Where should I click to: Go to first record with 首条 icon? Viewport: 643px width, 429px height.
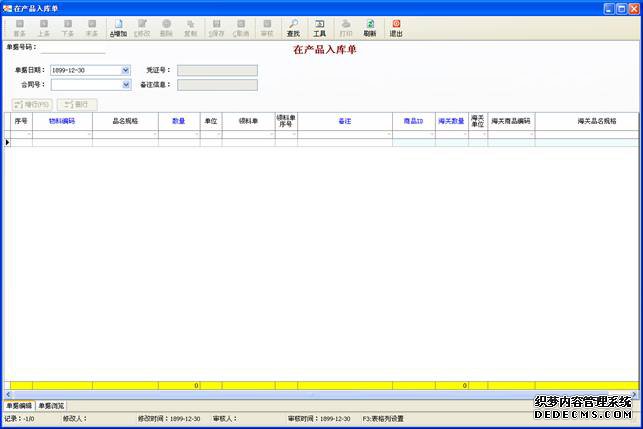click(x=20, y=27)
